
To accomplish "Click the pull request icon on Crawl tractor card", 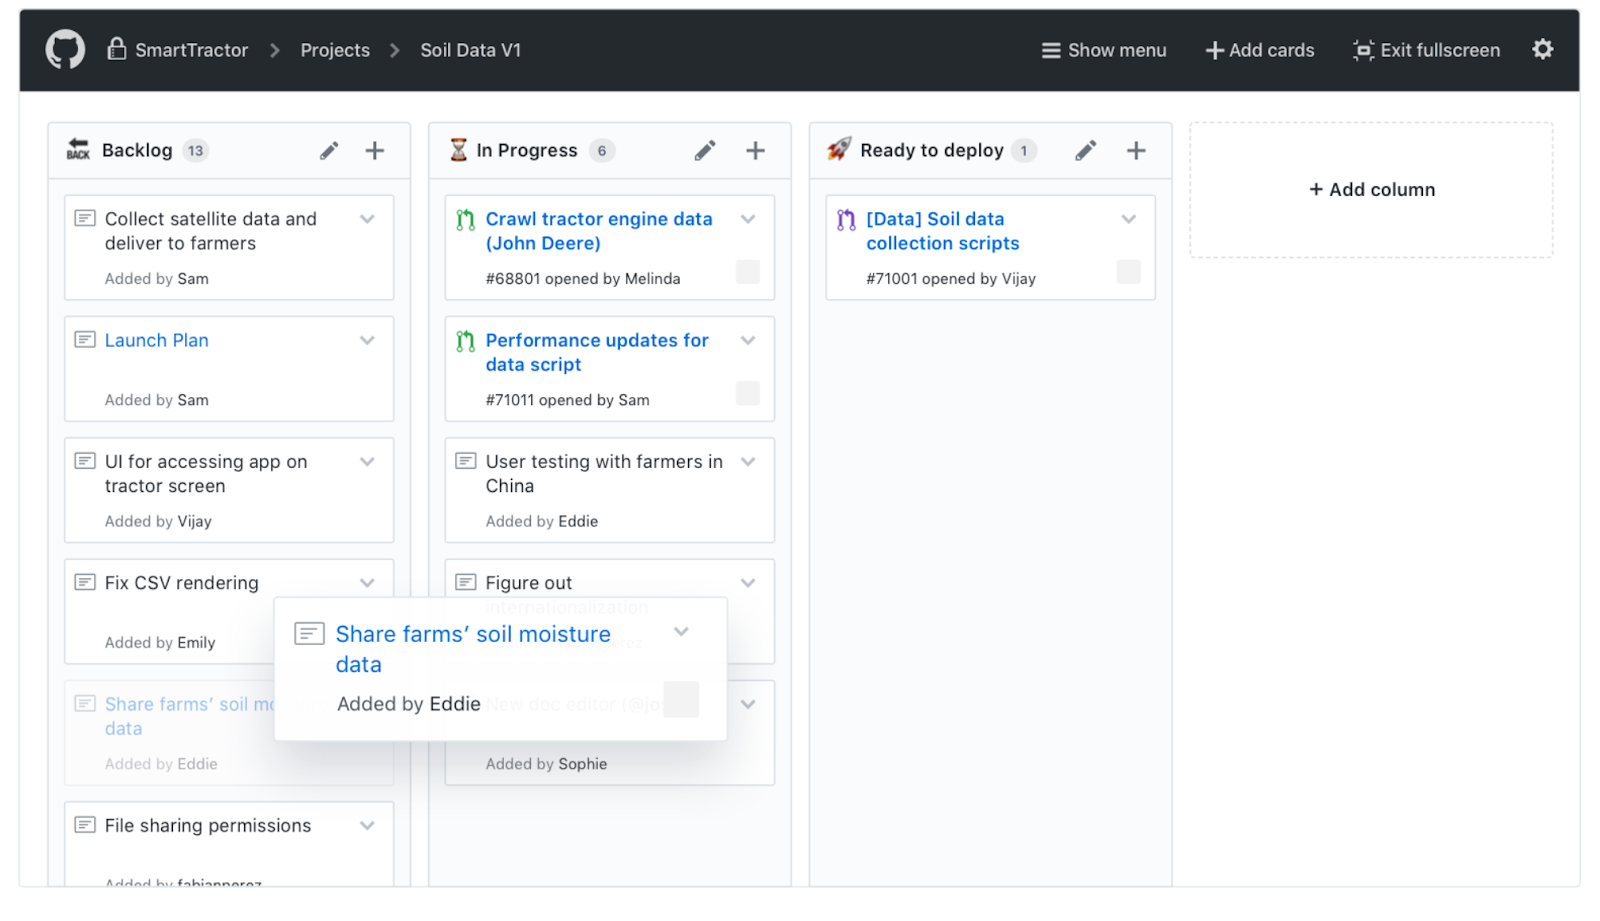I will click(x=463, y=218).
